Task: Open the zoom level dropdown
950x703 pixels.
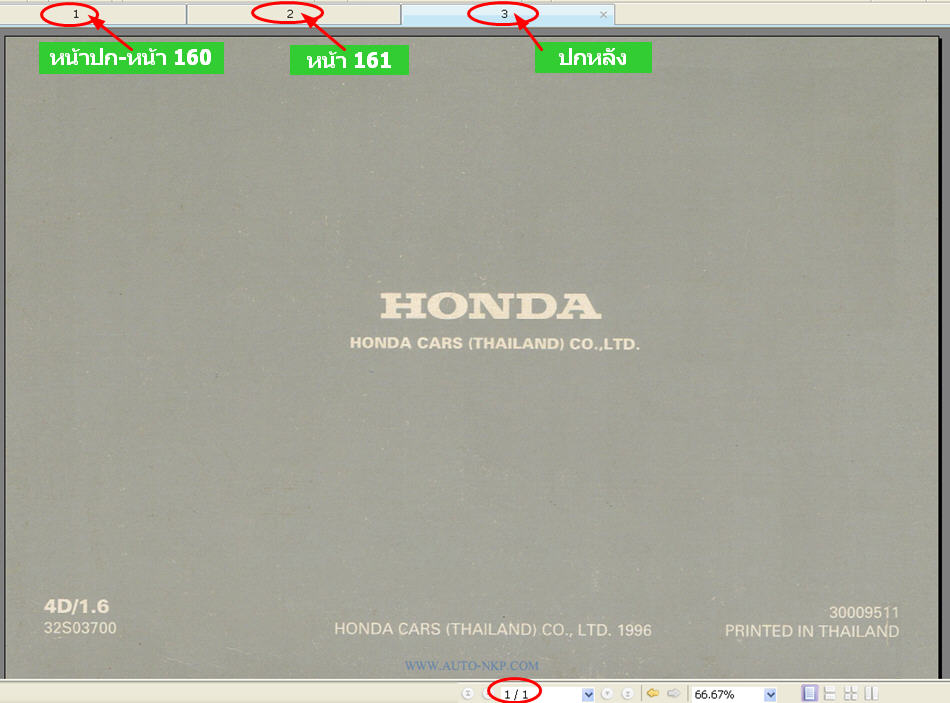Action: (770, 695)
